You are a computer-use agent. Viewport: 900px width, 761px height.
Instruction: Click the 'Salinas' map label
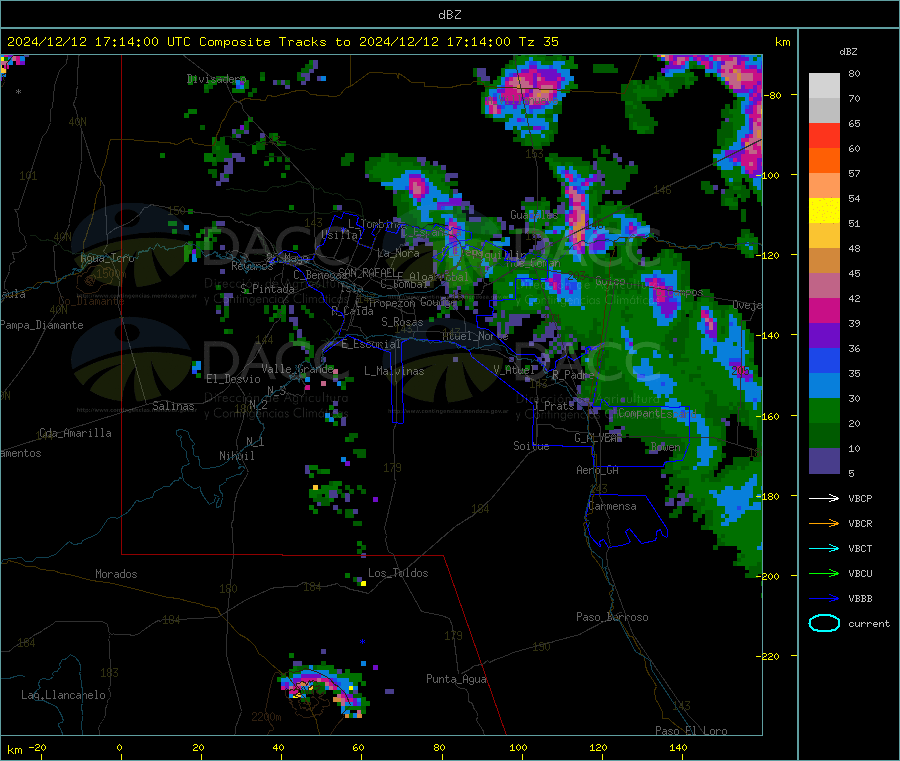point(173,406)
